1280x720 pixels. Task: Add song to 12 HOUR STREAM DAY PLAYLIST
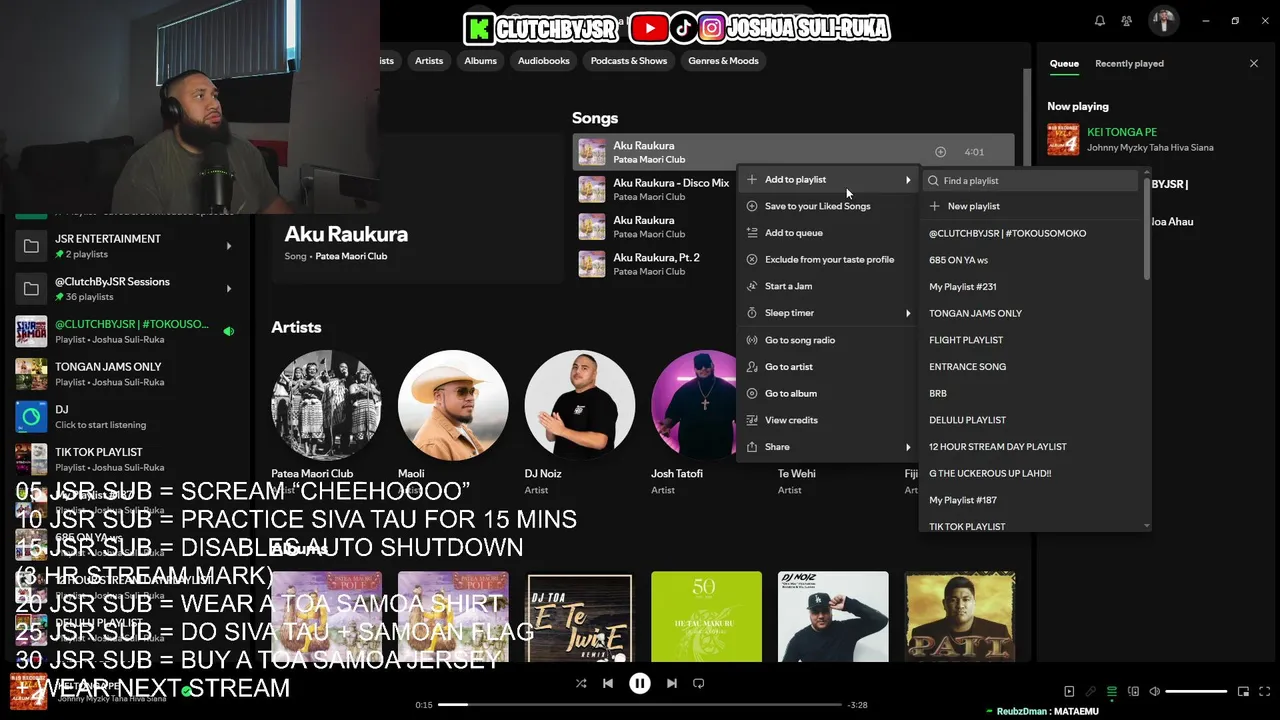(1031, 447)
